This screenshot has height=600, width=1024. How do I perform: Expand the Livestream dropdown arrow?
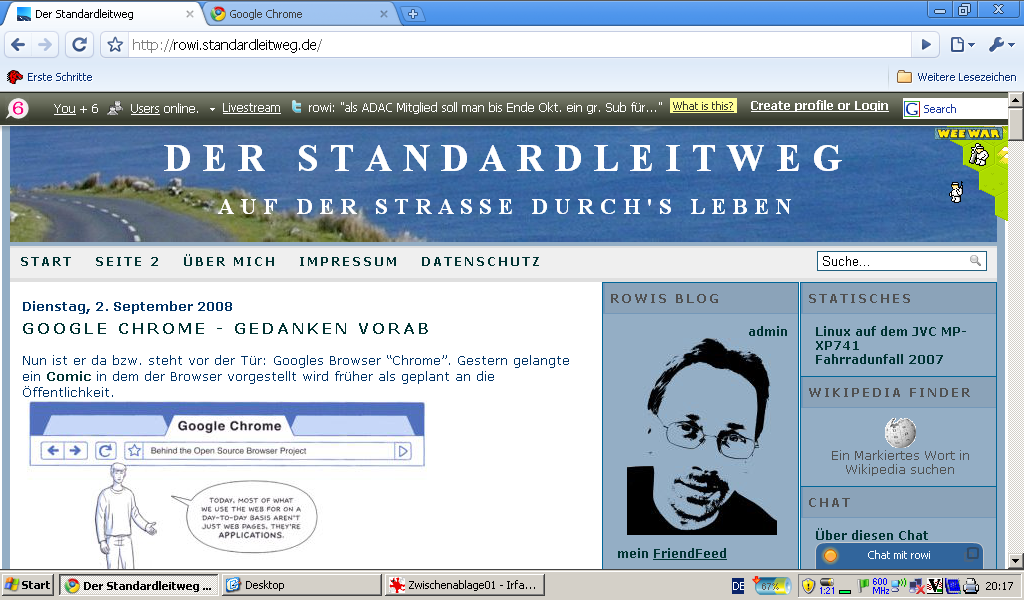click(212, 108)
